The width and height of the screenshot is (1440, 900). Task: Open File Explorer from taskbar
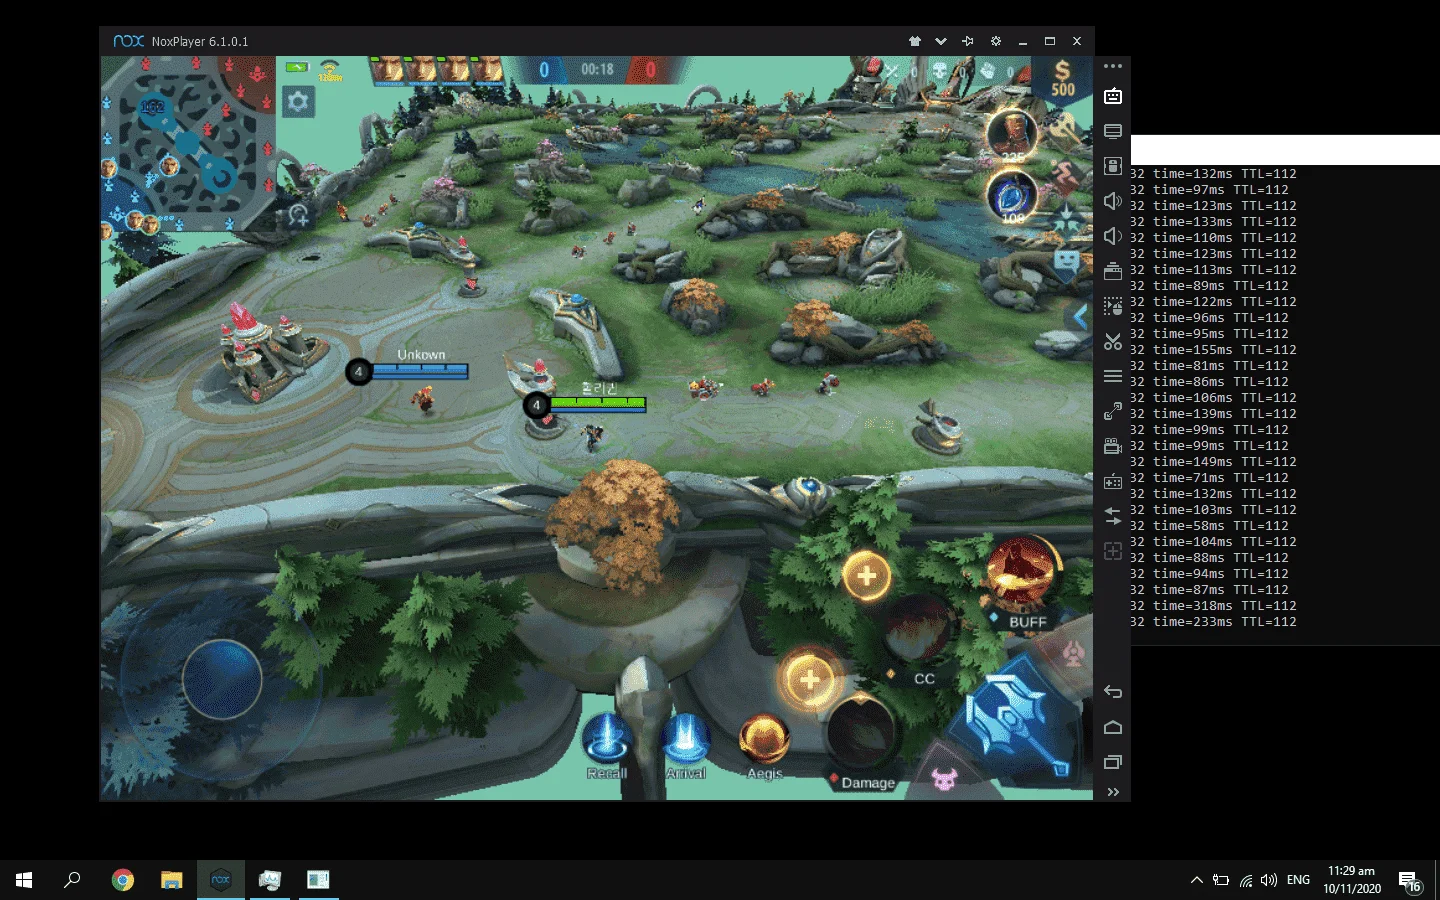click(172, 880)
